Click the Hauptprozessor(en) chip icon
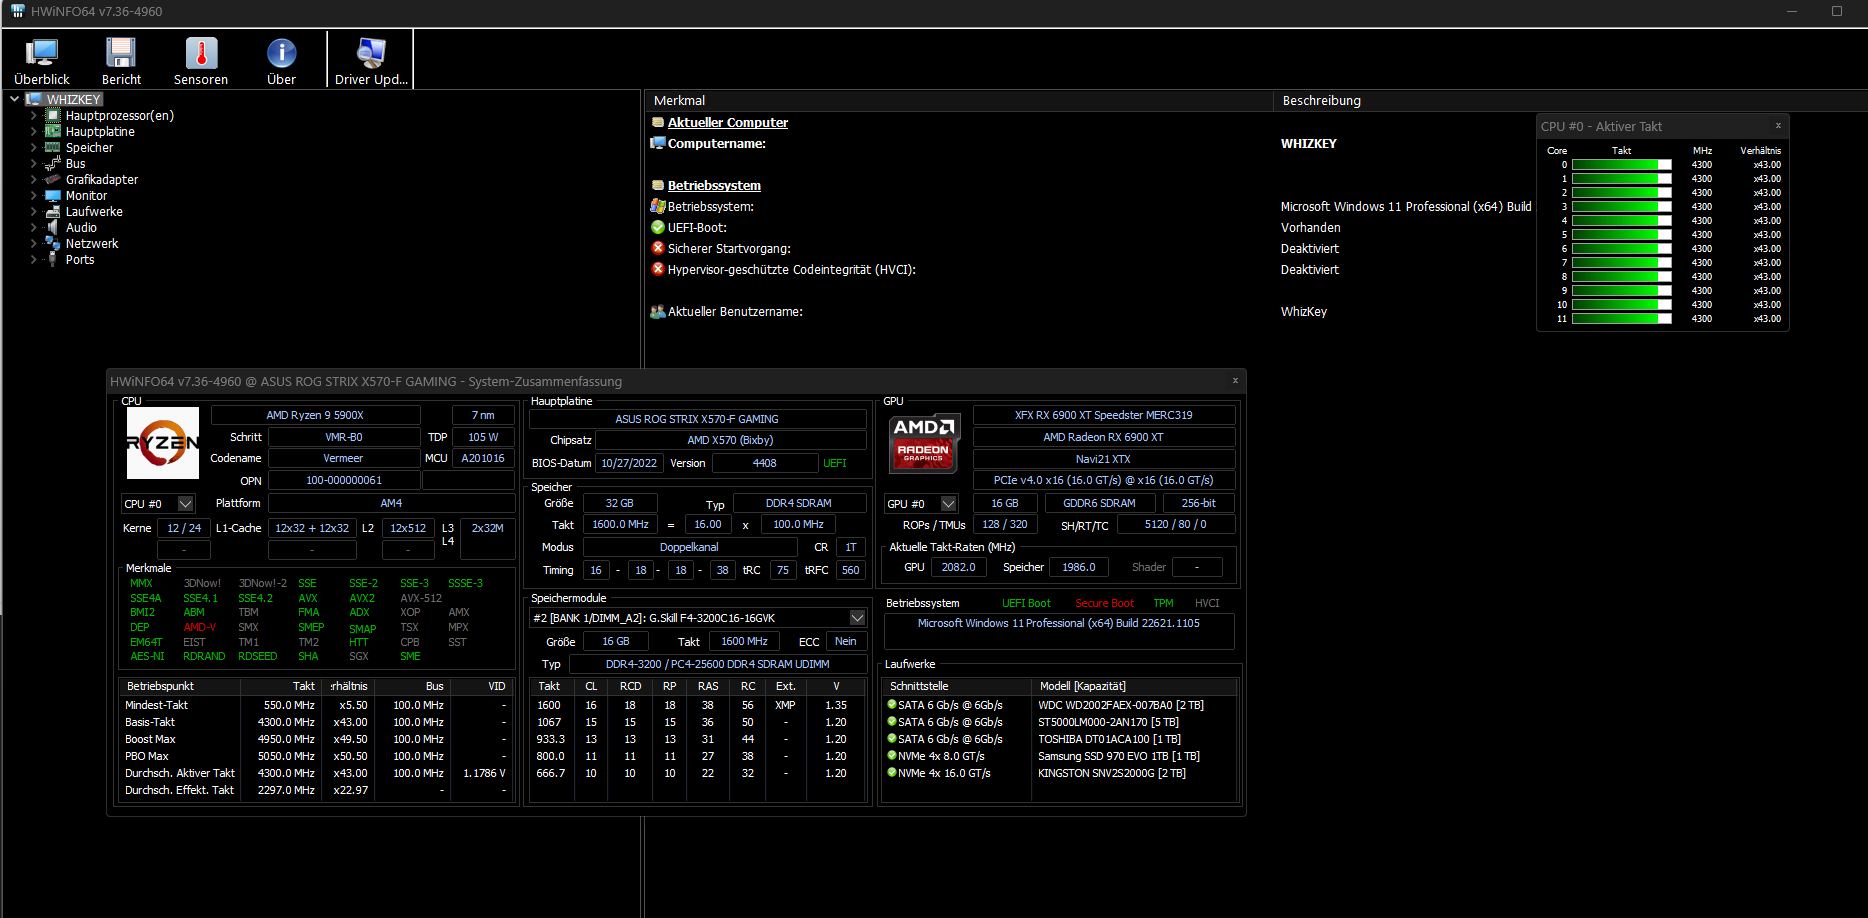The height and width of the screenshot is (918, 1868). tap(53, 115)
